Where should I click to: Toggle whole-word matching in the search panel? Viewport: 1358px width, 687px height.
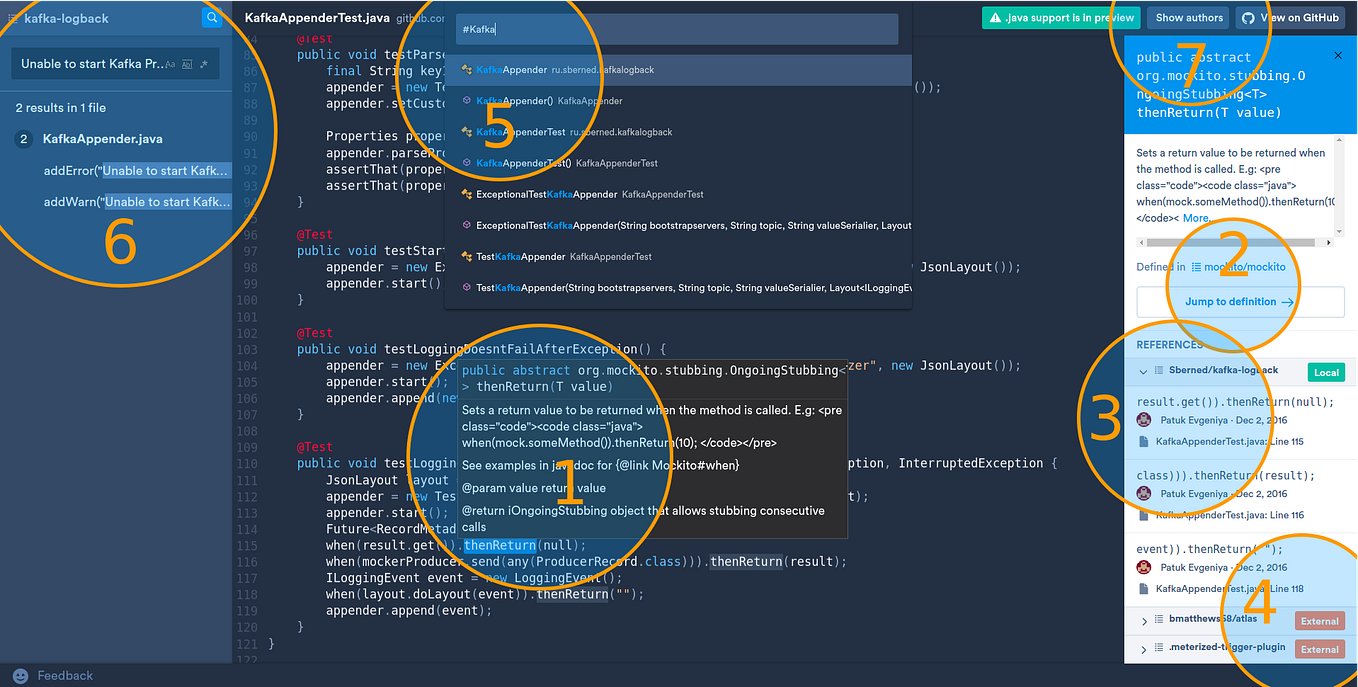187,63
